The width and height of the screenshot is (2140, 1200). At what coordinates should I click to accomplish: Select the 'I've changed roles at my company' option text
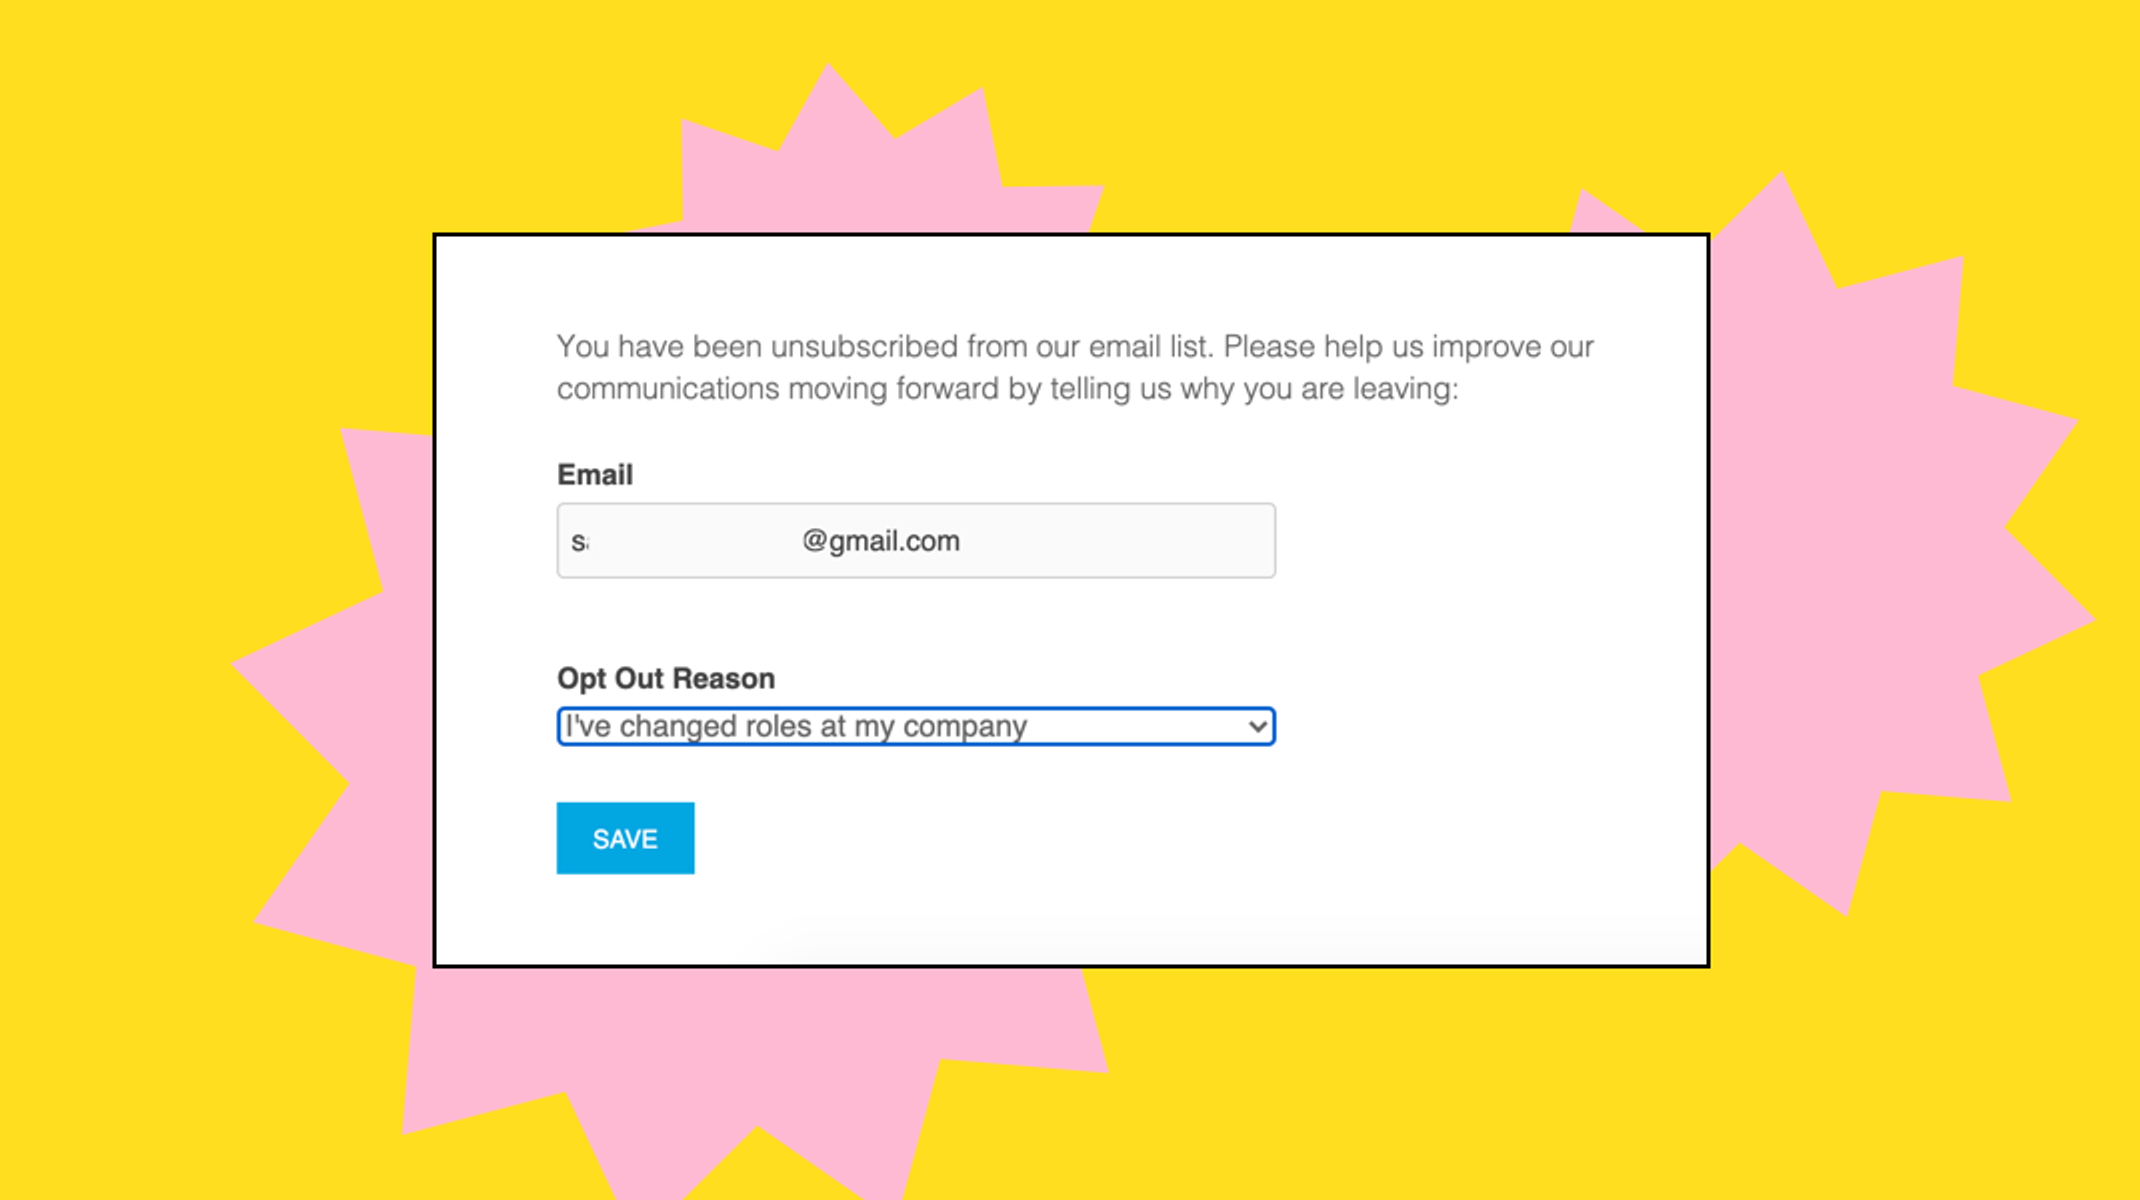pos(796,726)
